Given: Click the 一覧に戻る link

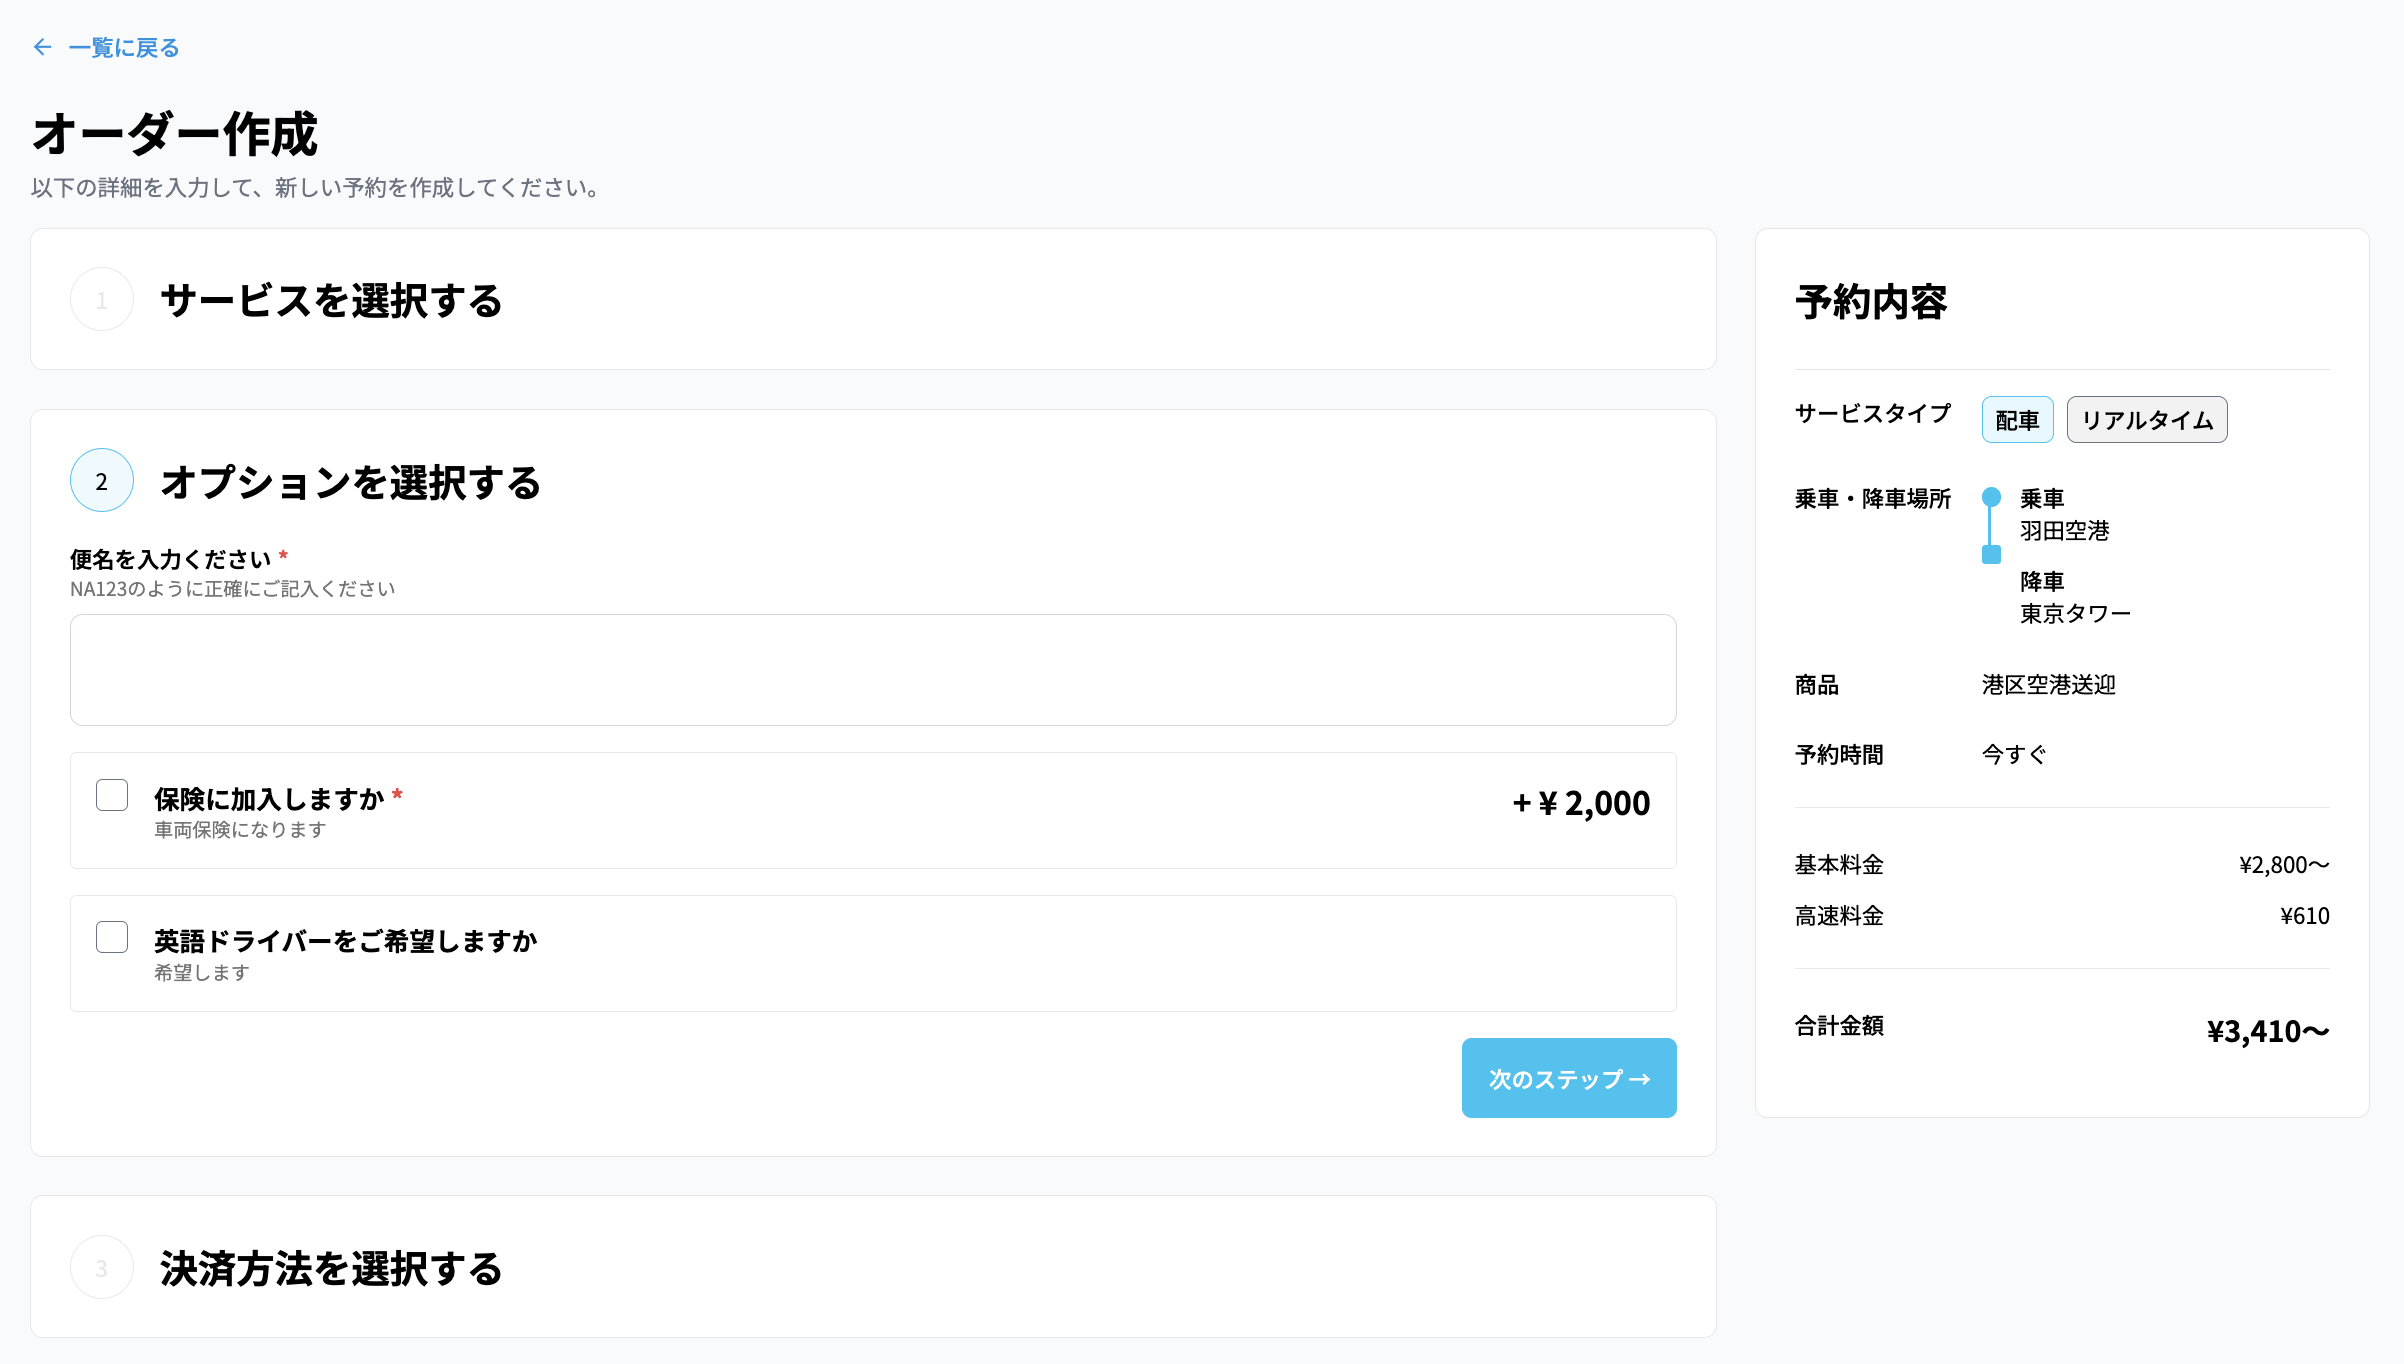Looking at the screenshot, I should point(123,48).
